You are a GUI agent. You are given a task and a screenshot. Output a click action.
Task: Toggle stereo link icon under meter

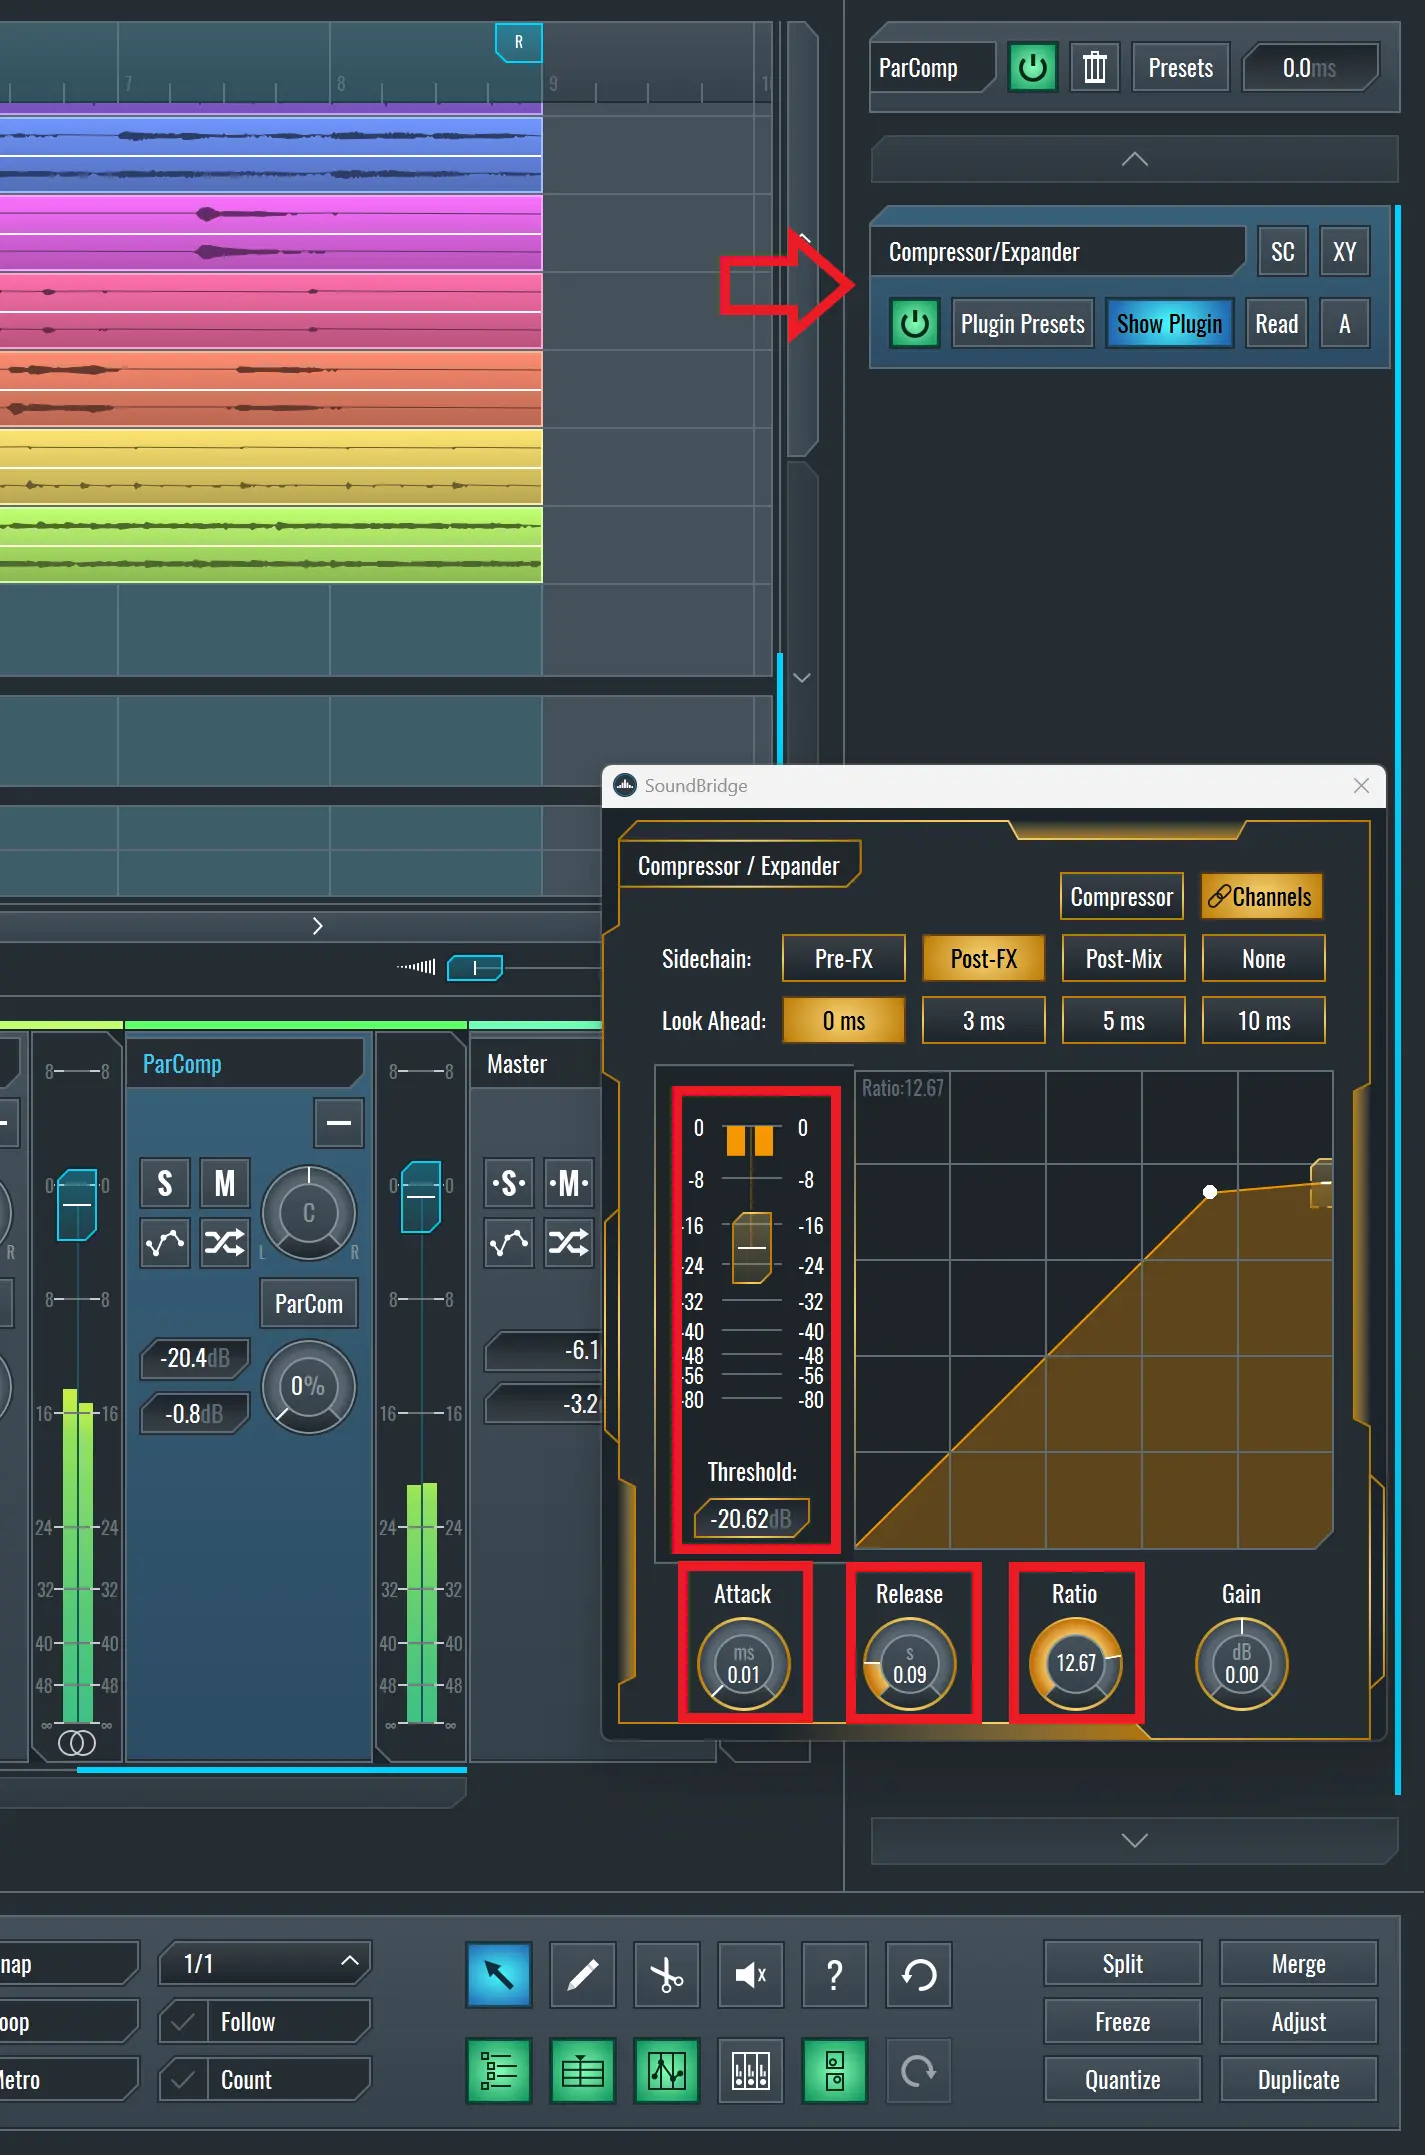[x=77, y=1743]
